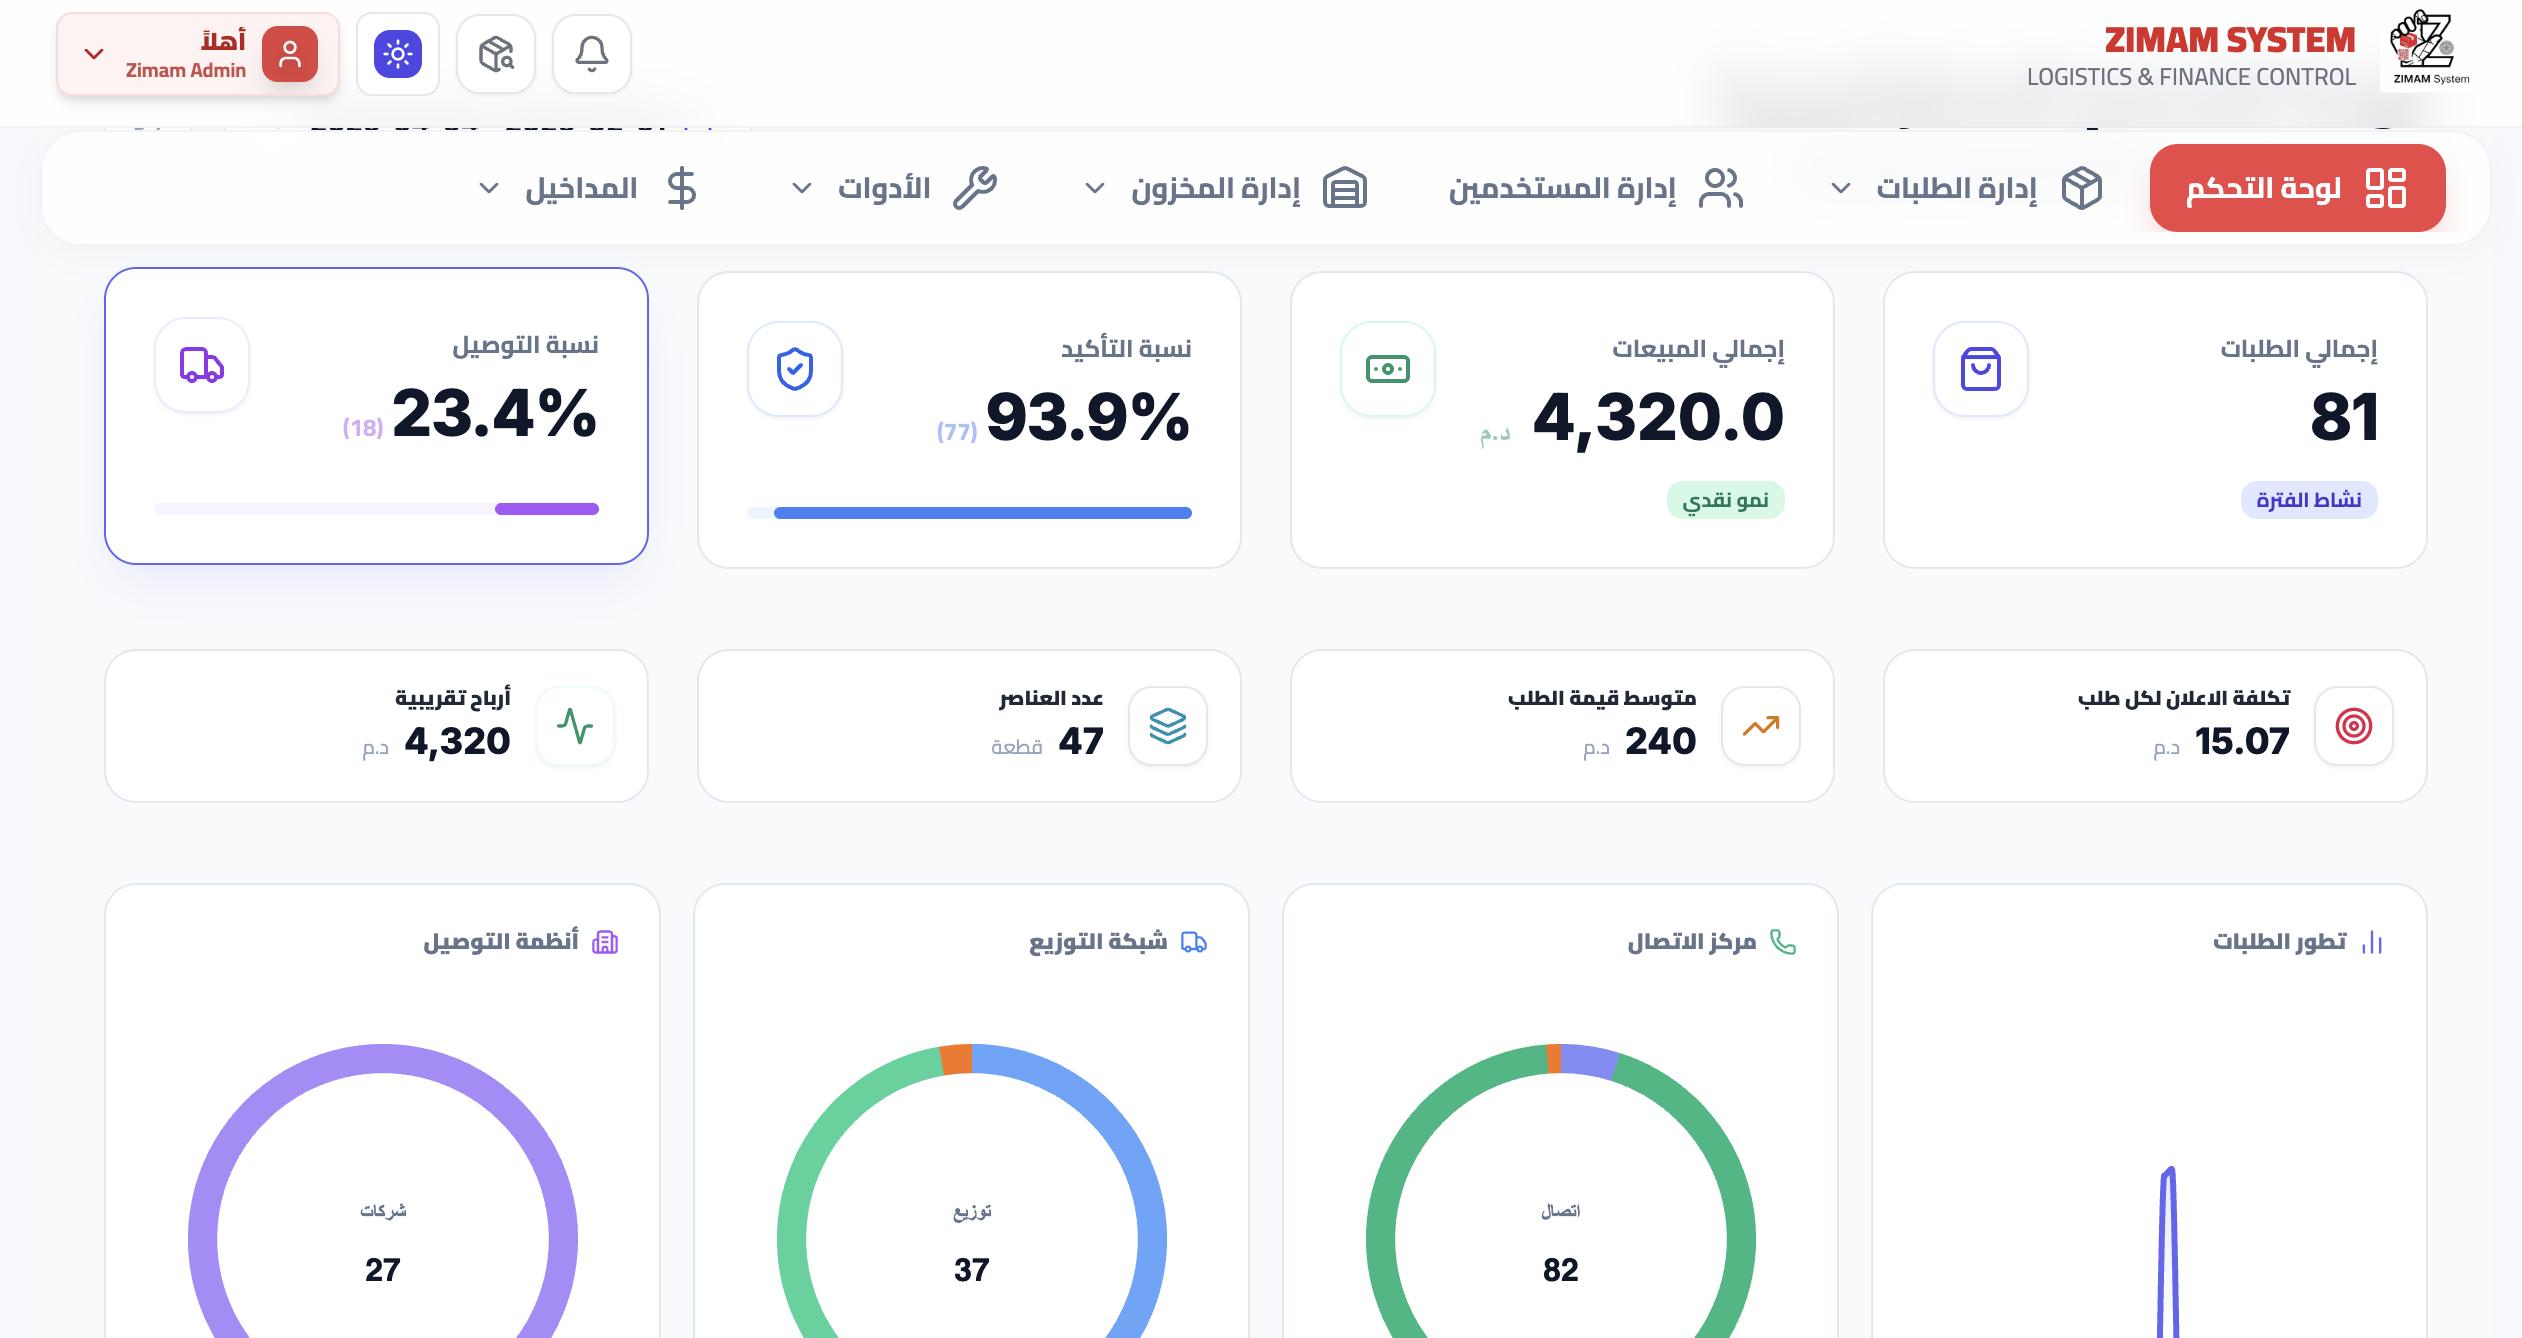Viewport: 2522px width, 1338px height.
Task: Click the target icon on تكلفة الاعلان card
Action: click(x=2353, y=727)
